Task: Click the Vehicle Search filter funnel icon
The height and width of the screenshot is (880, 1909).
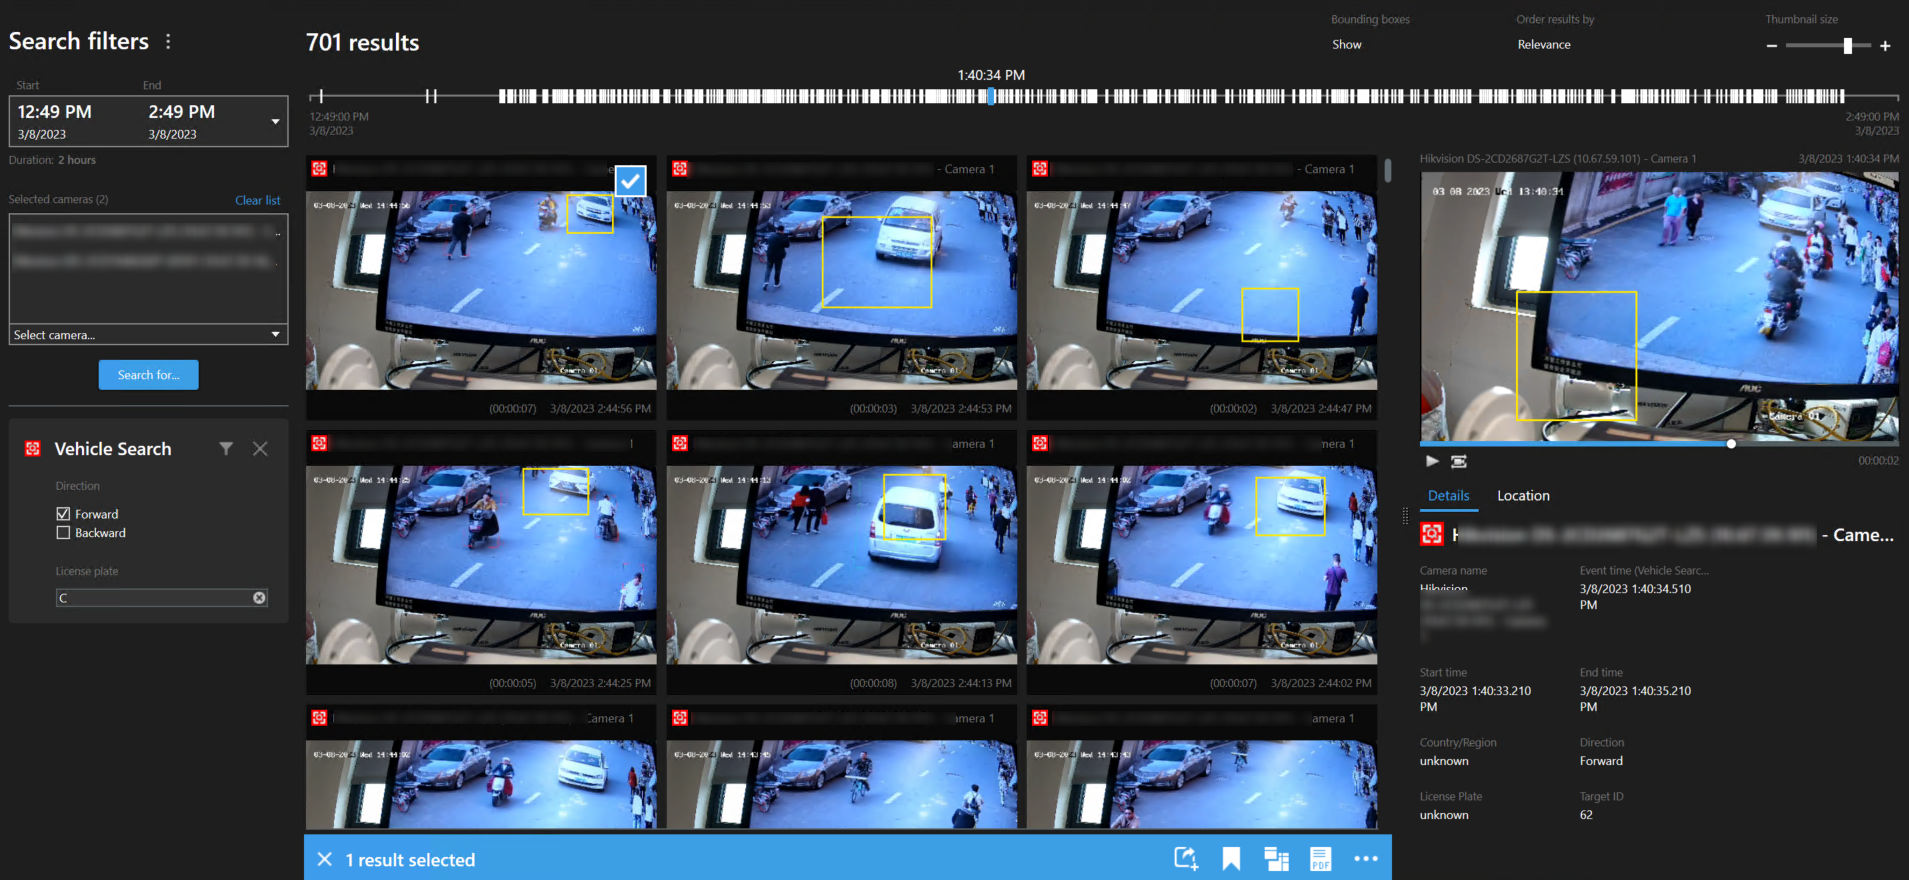Action: [226, 449]
